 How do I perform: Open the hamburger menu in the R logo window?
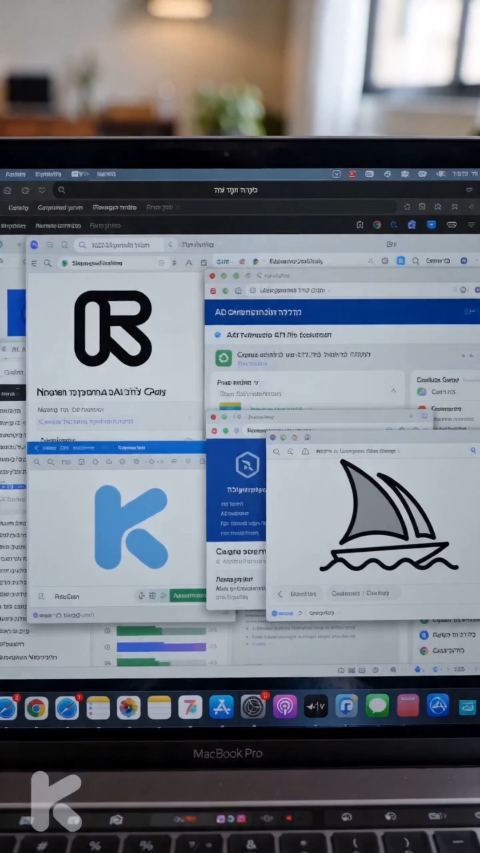pyautogui.click(x=33, y=263)
